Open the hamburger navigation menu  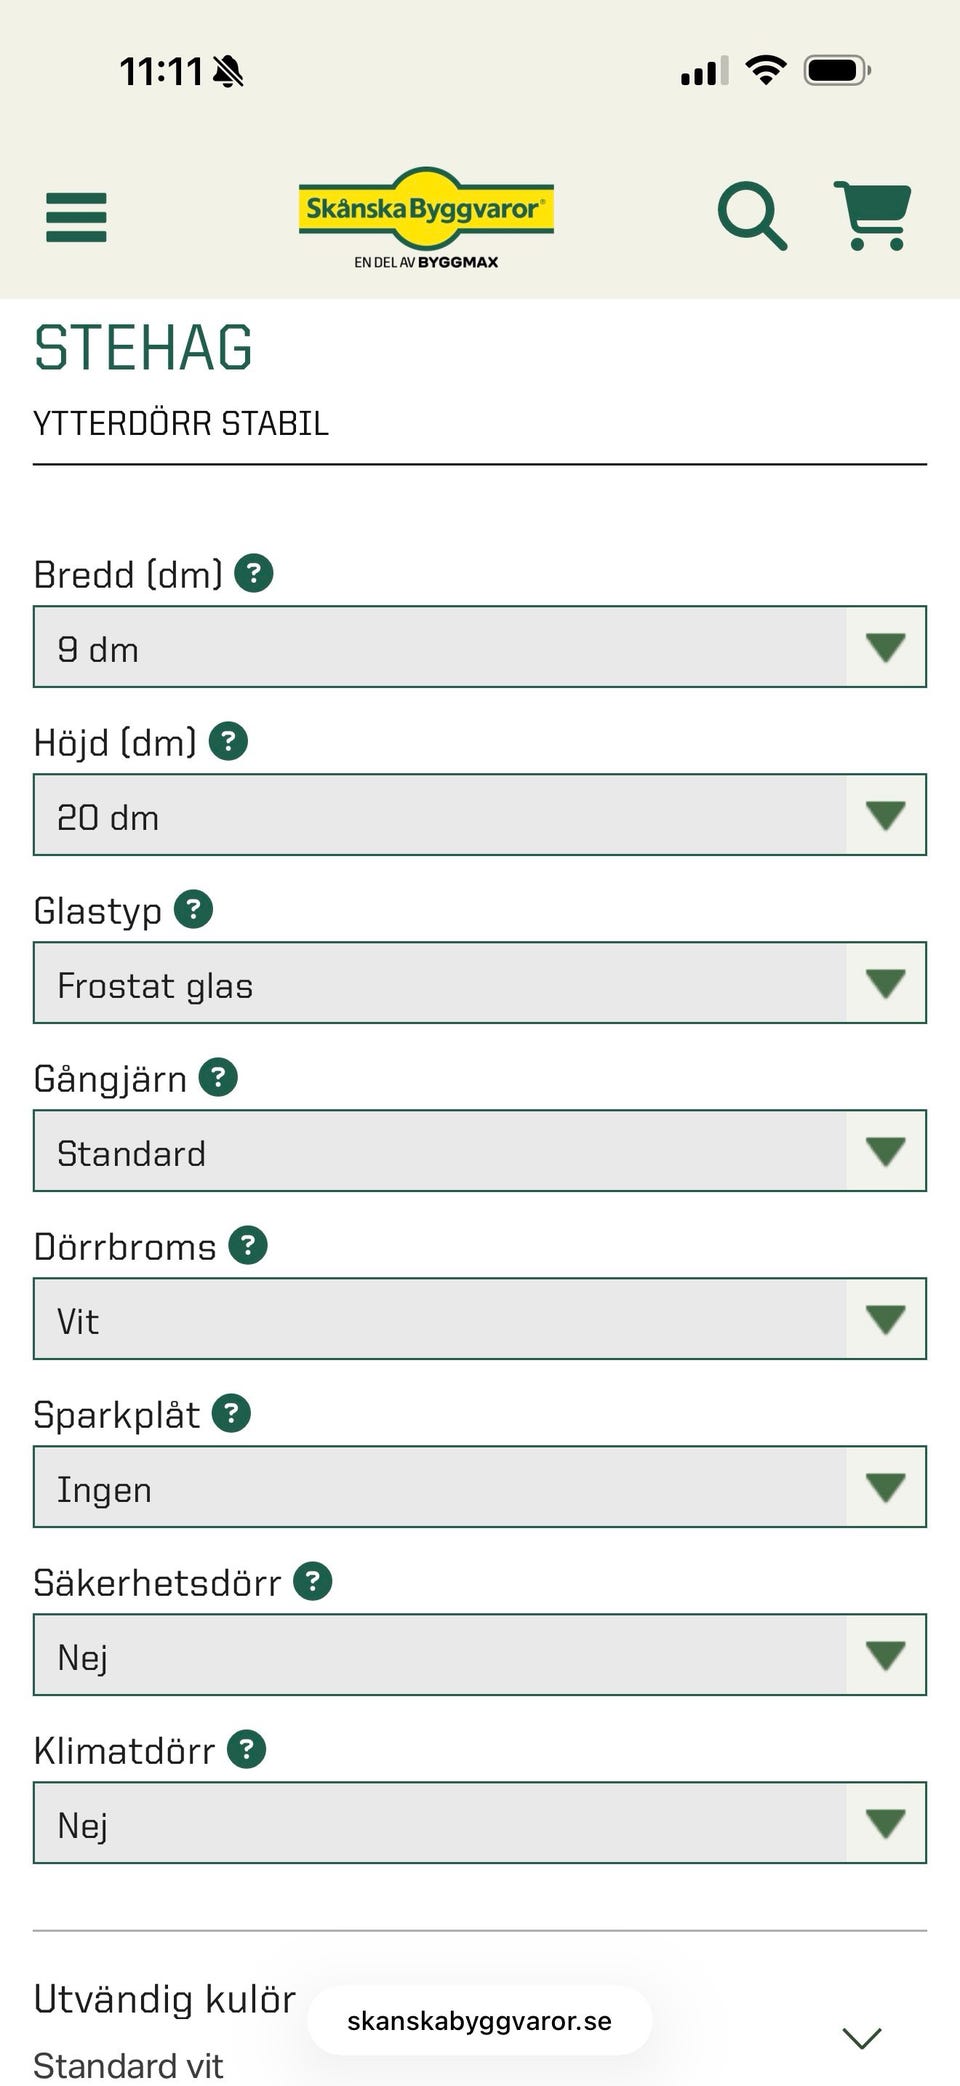(x=76, y=217)
